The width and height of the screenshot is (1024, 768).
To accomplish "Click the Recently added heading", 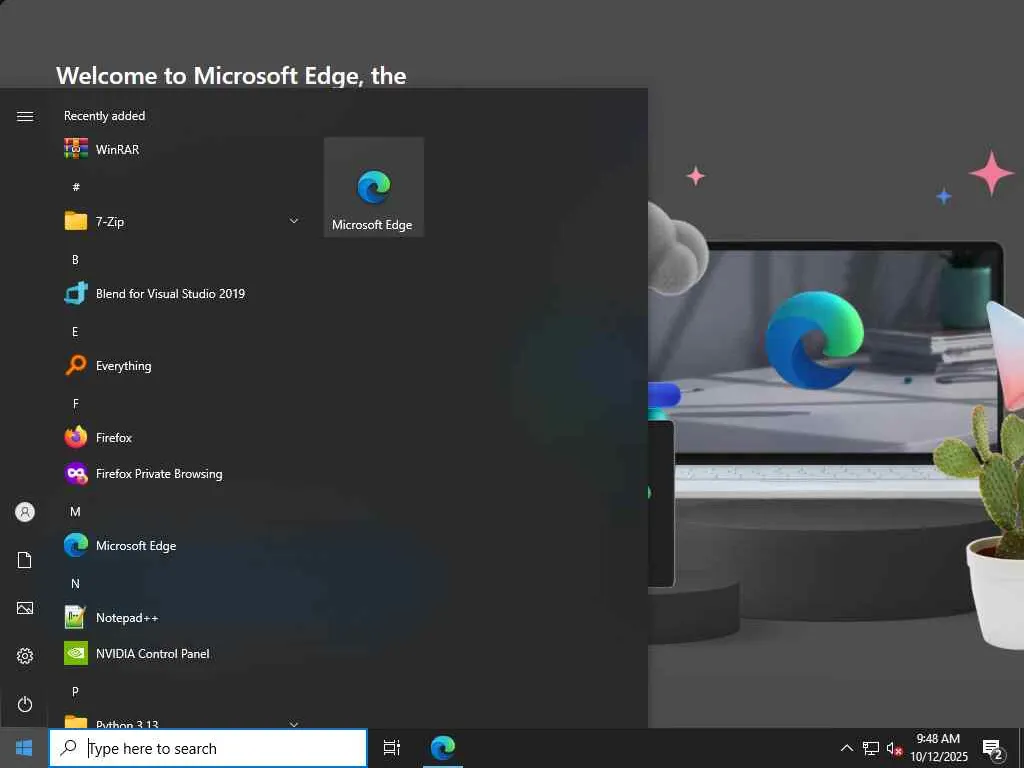I will (x=104, y=116).
